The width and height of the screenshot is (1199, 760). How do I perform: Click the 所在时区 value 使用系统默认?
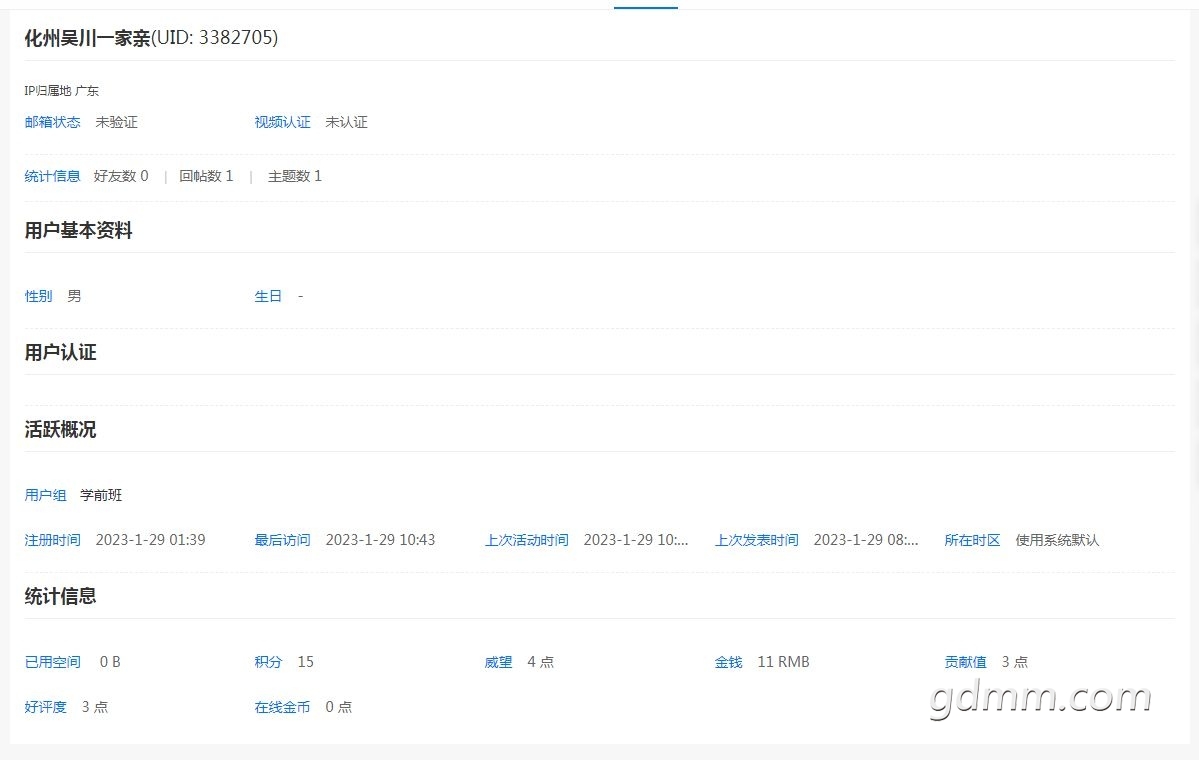(1057, 540)
